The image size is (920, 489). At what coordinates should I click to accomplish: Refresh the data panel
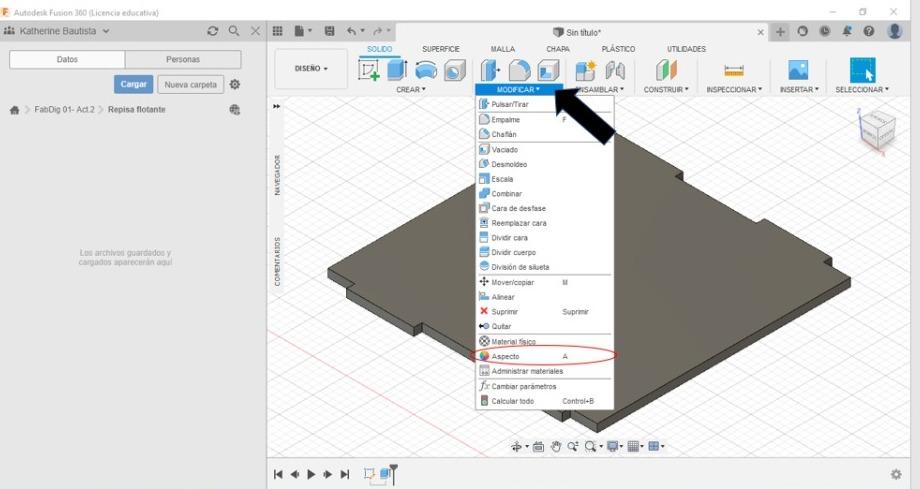pos(212,31)
